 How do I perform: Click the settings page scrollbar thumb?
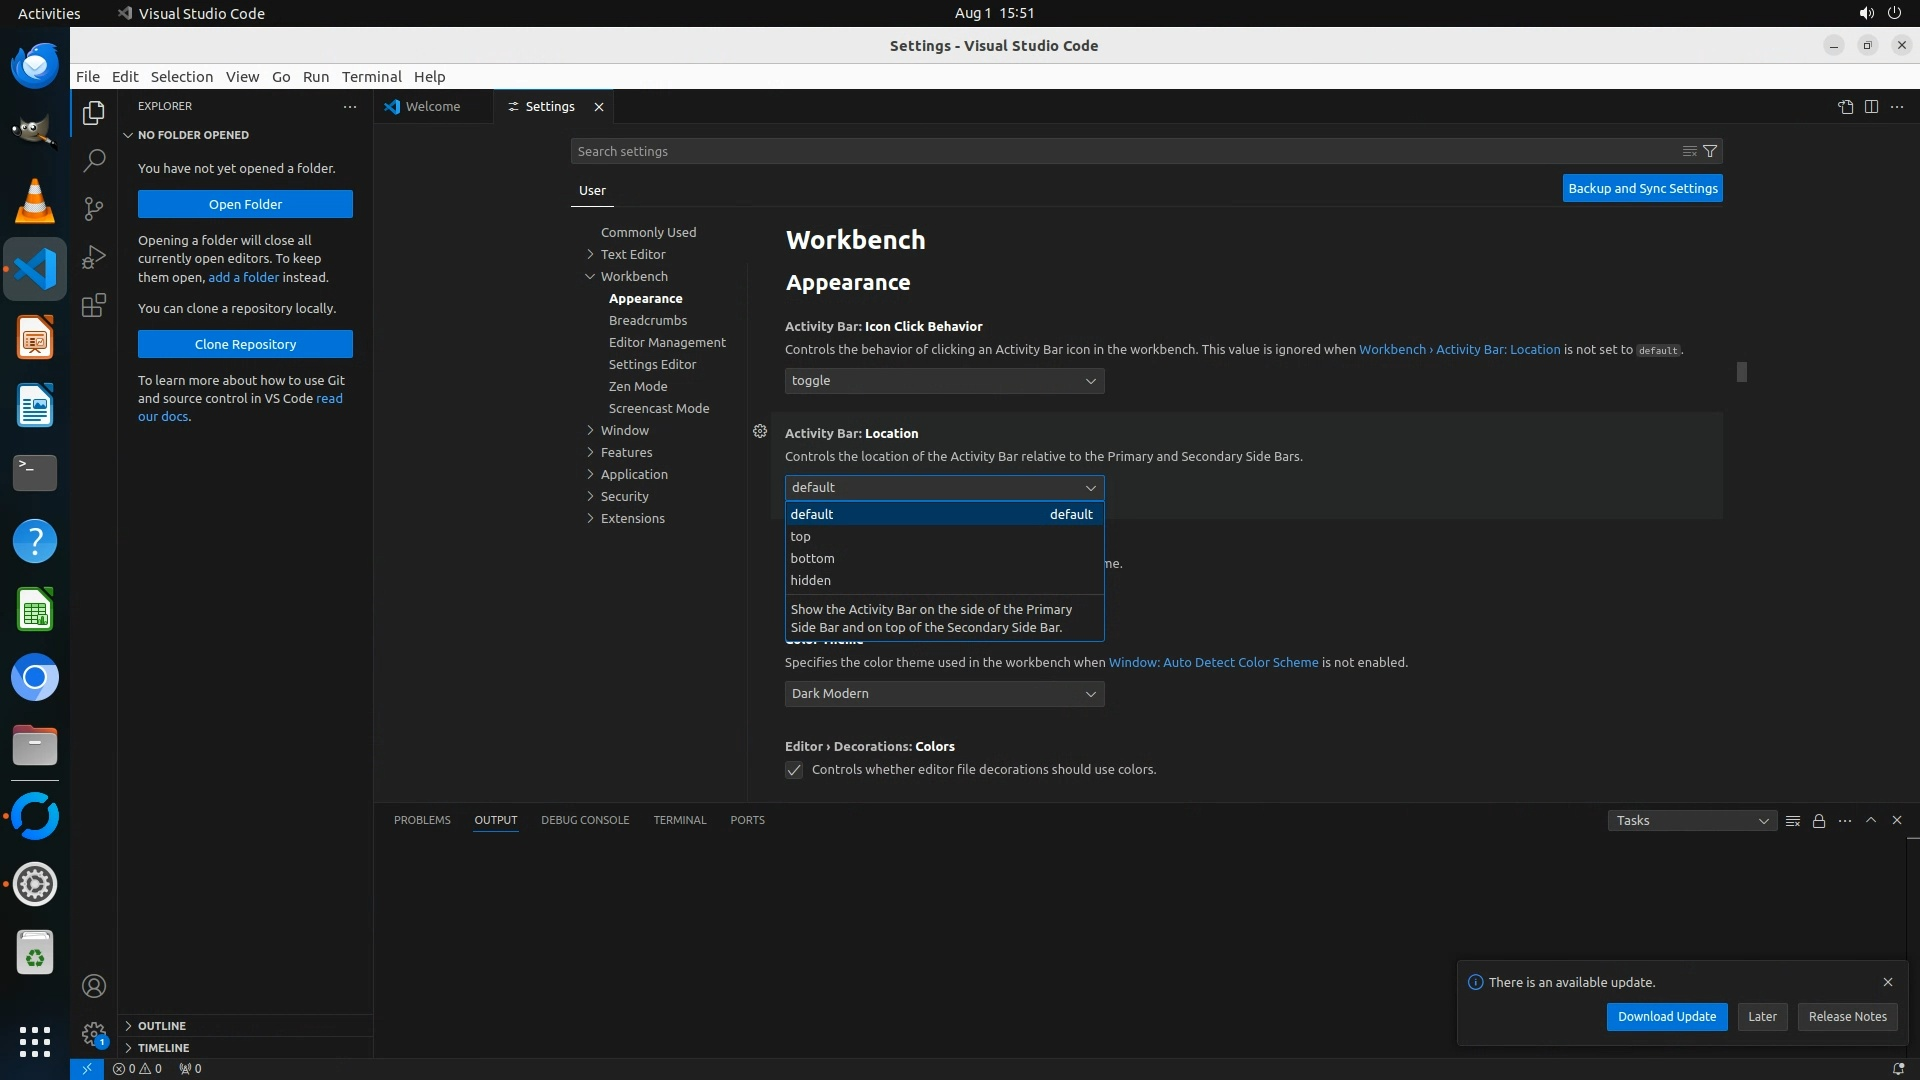[x=1741, y=372]
